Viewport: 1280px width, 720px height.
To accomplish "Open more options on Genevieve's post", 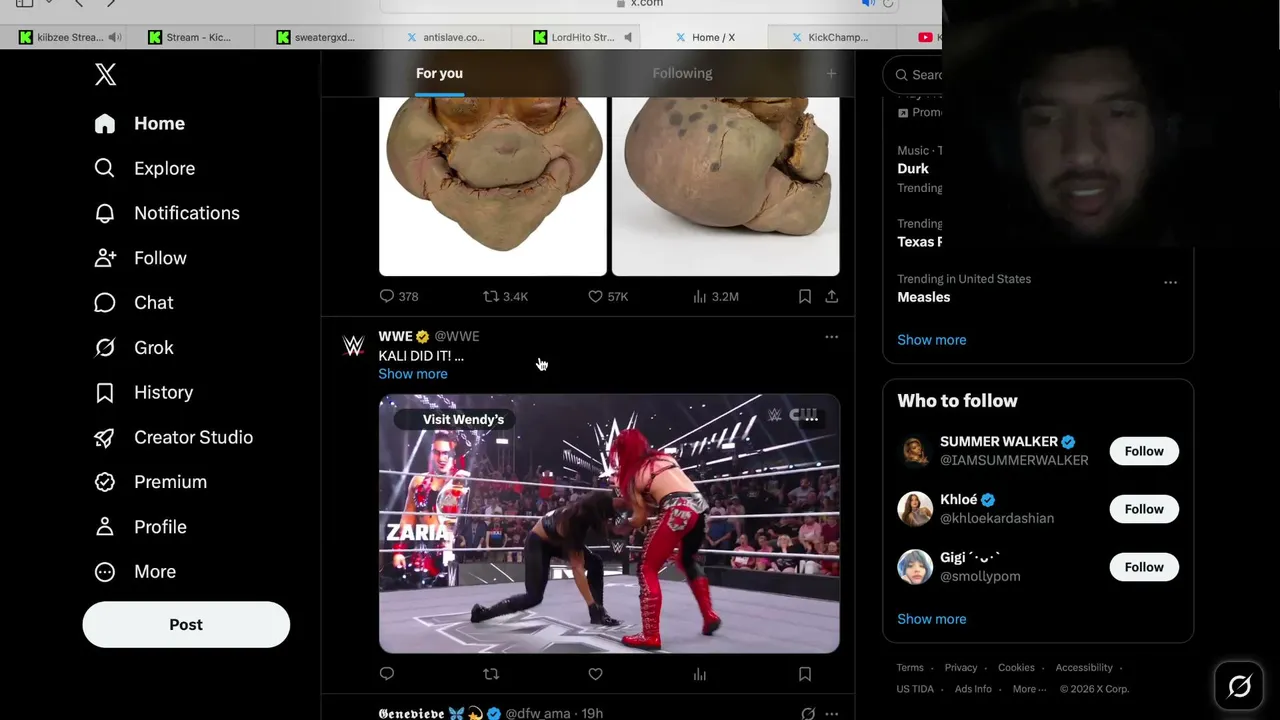I will [831, 713].
